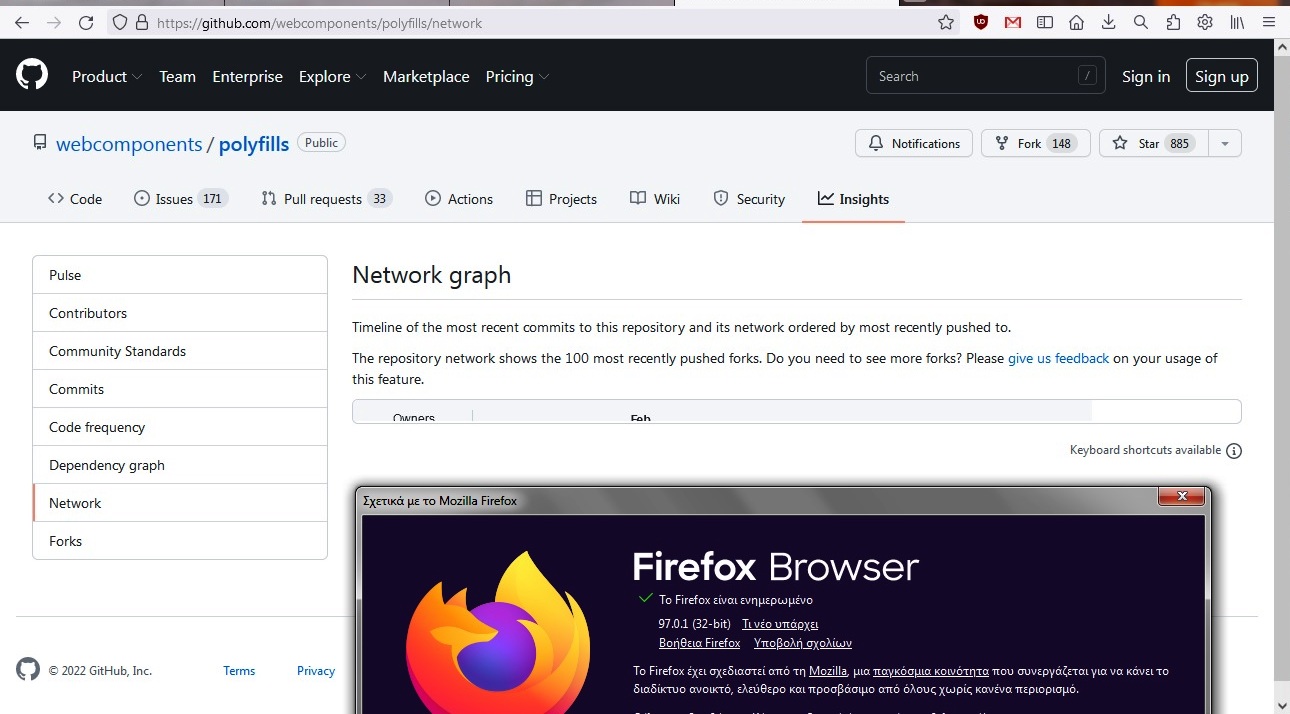Click the slash shortcut key in search
The image size is (1290, 714).
[1087, 76]
